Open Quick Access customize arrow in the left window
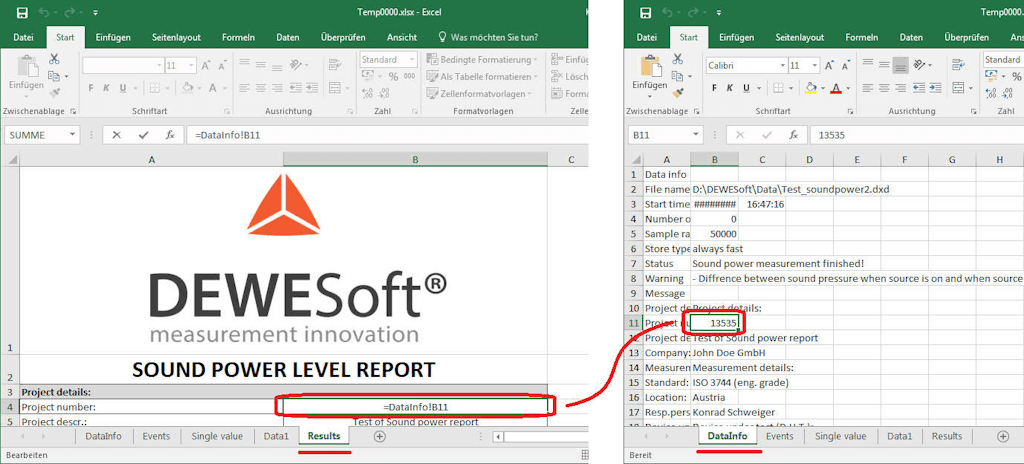This screenshot has width=1024, height=464. click(95, 13)
